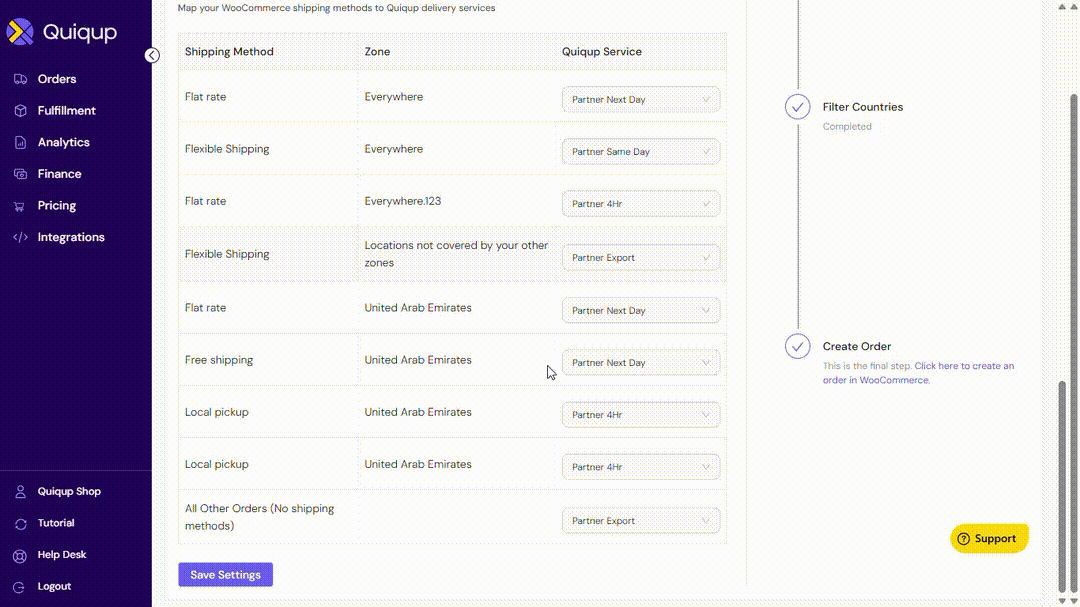1080x607 pixels.
Task: Open service dropdown for Everywhere.123 zone
Action: click(x=641, y=204)
